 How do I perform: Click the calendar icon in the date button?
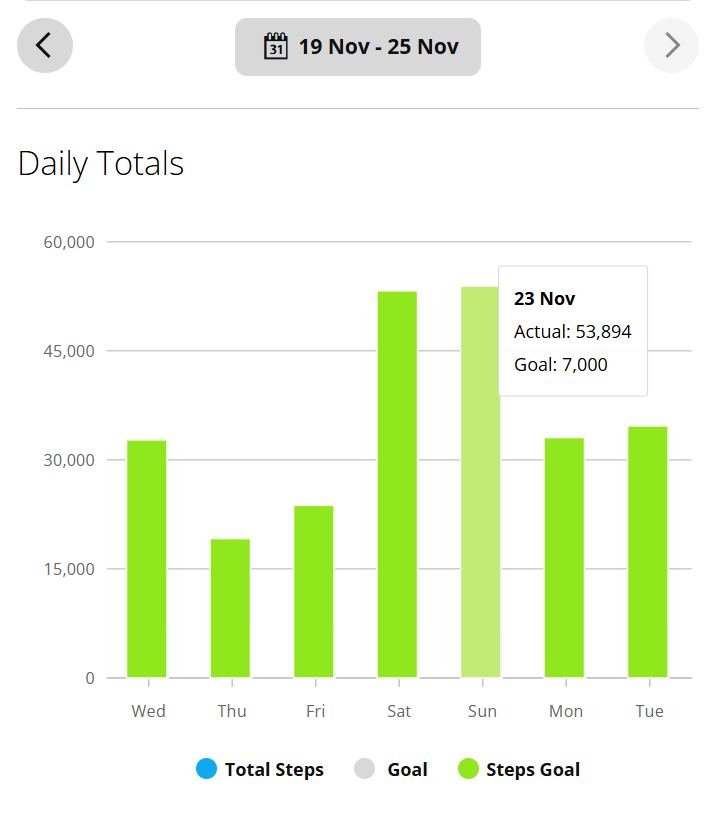click(x=275, y=46)
